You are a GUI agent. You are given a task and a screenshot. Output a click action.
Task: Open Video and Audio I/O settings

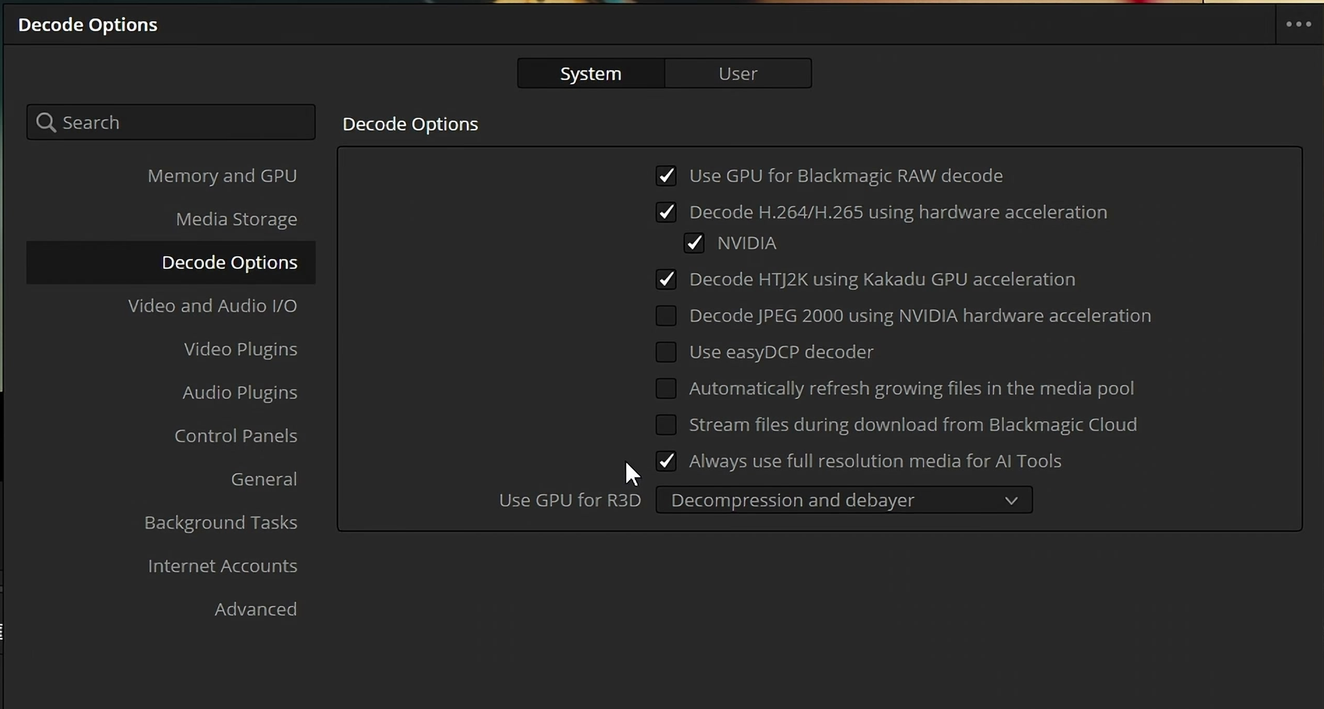click(x=213, y=306)
